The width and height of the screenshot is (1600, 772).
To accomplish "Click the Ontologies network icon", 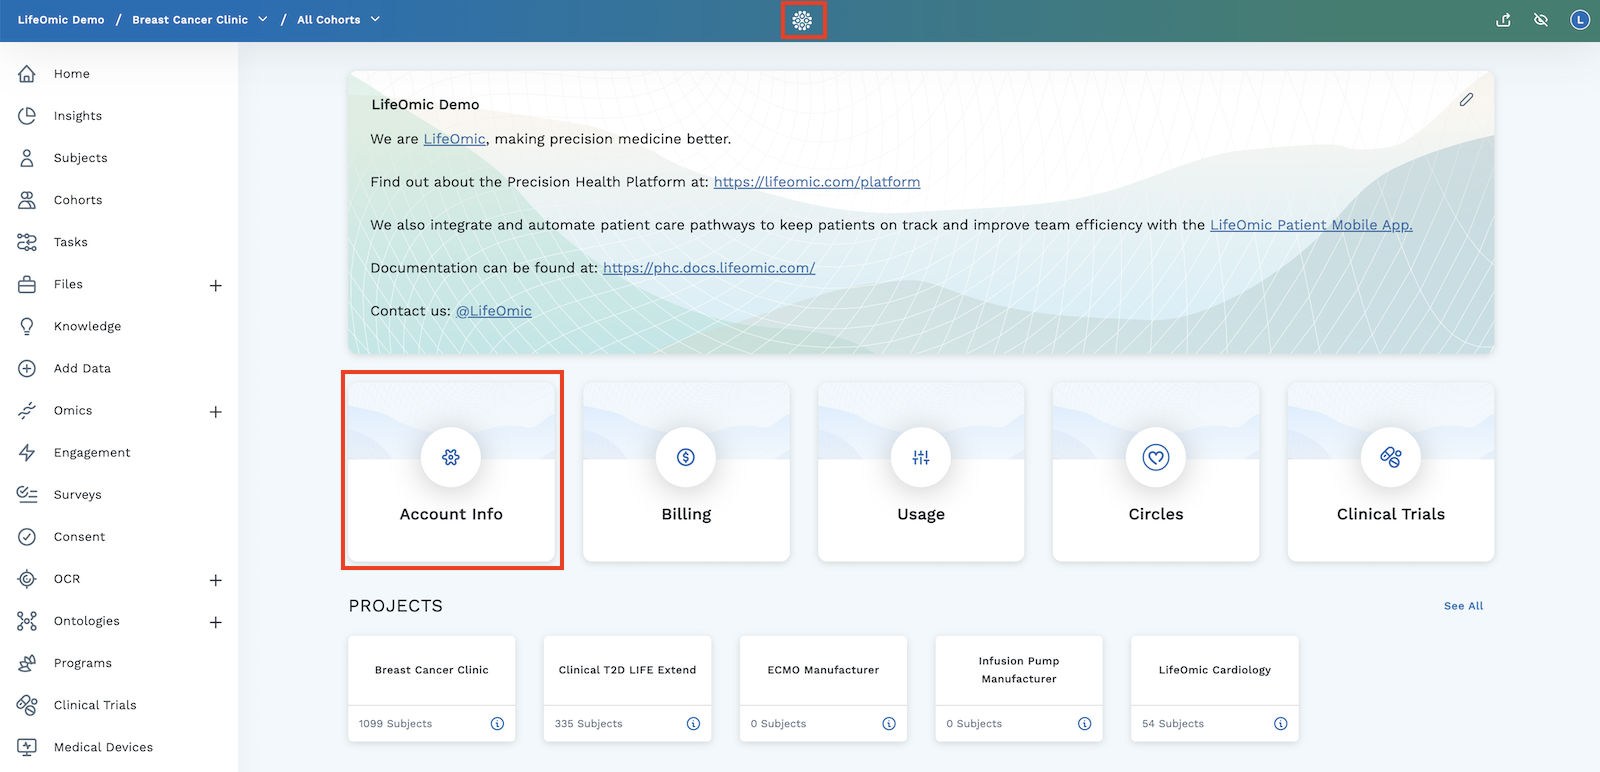I will pos(27,621).
